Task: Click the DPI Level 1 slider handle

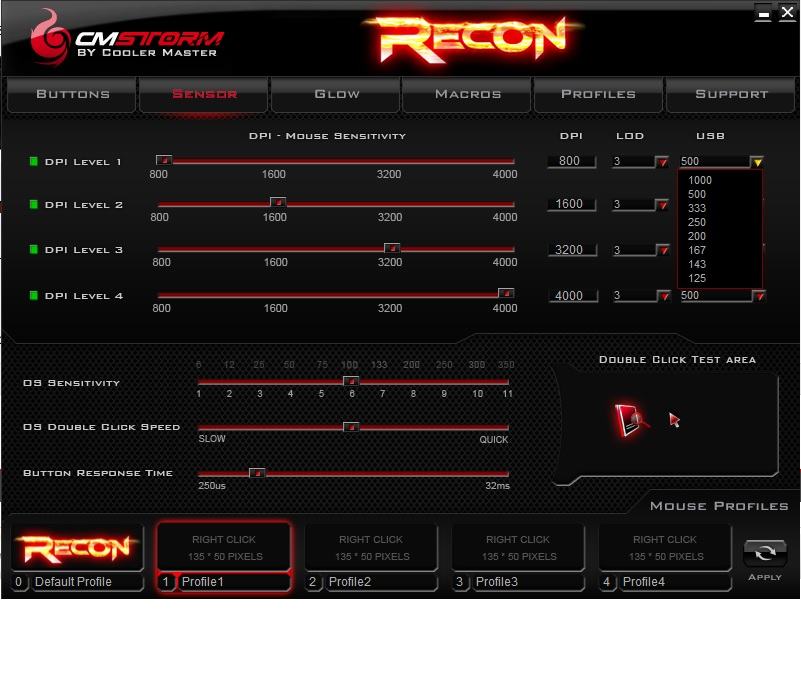Action: 164,160
